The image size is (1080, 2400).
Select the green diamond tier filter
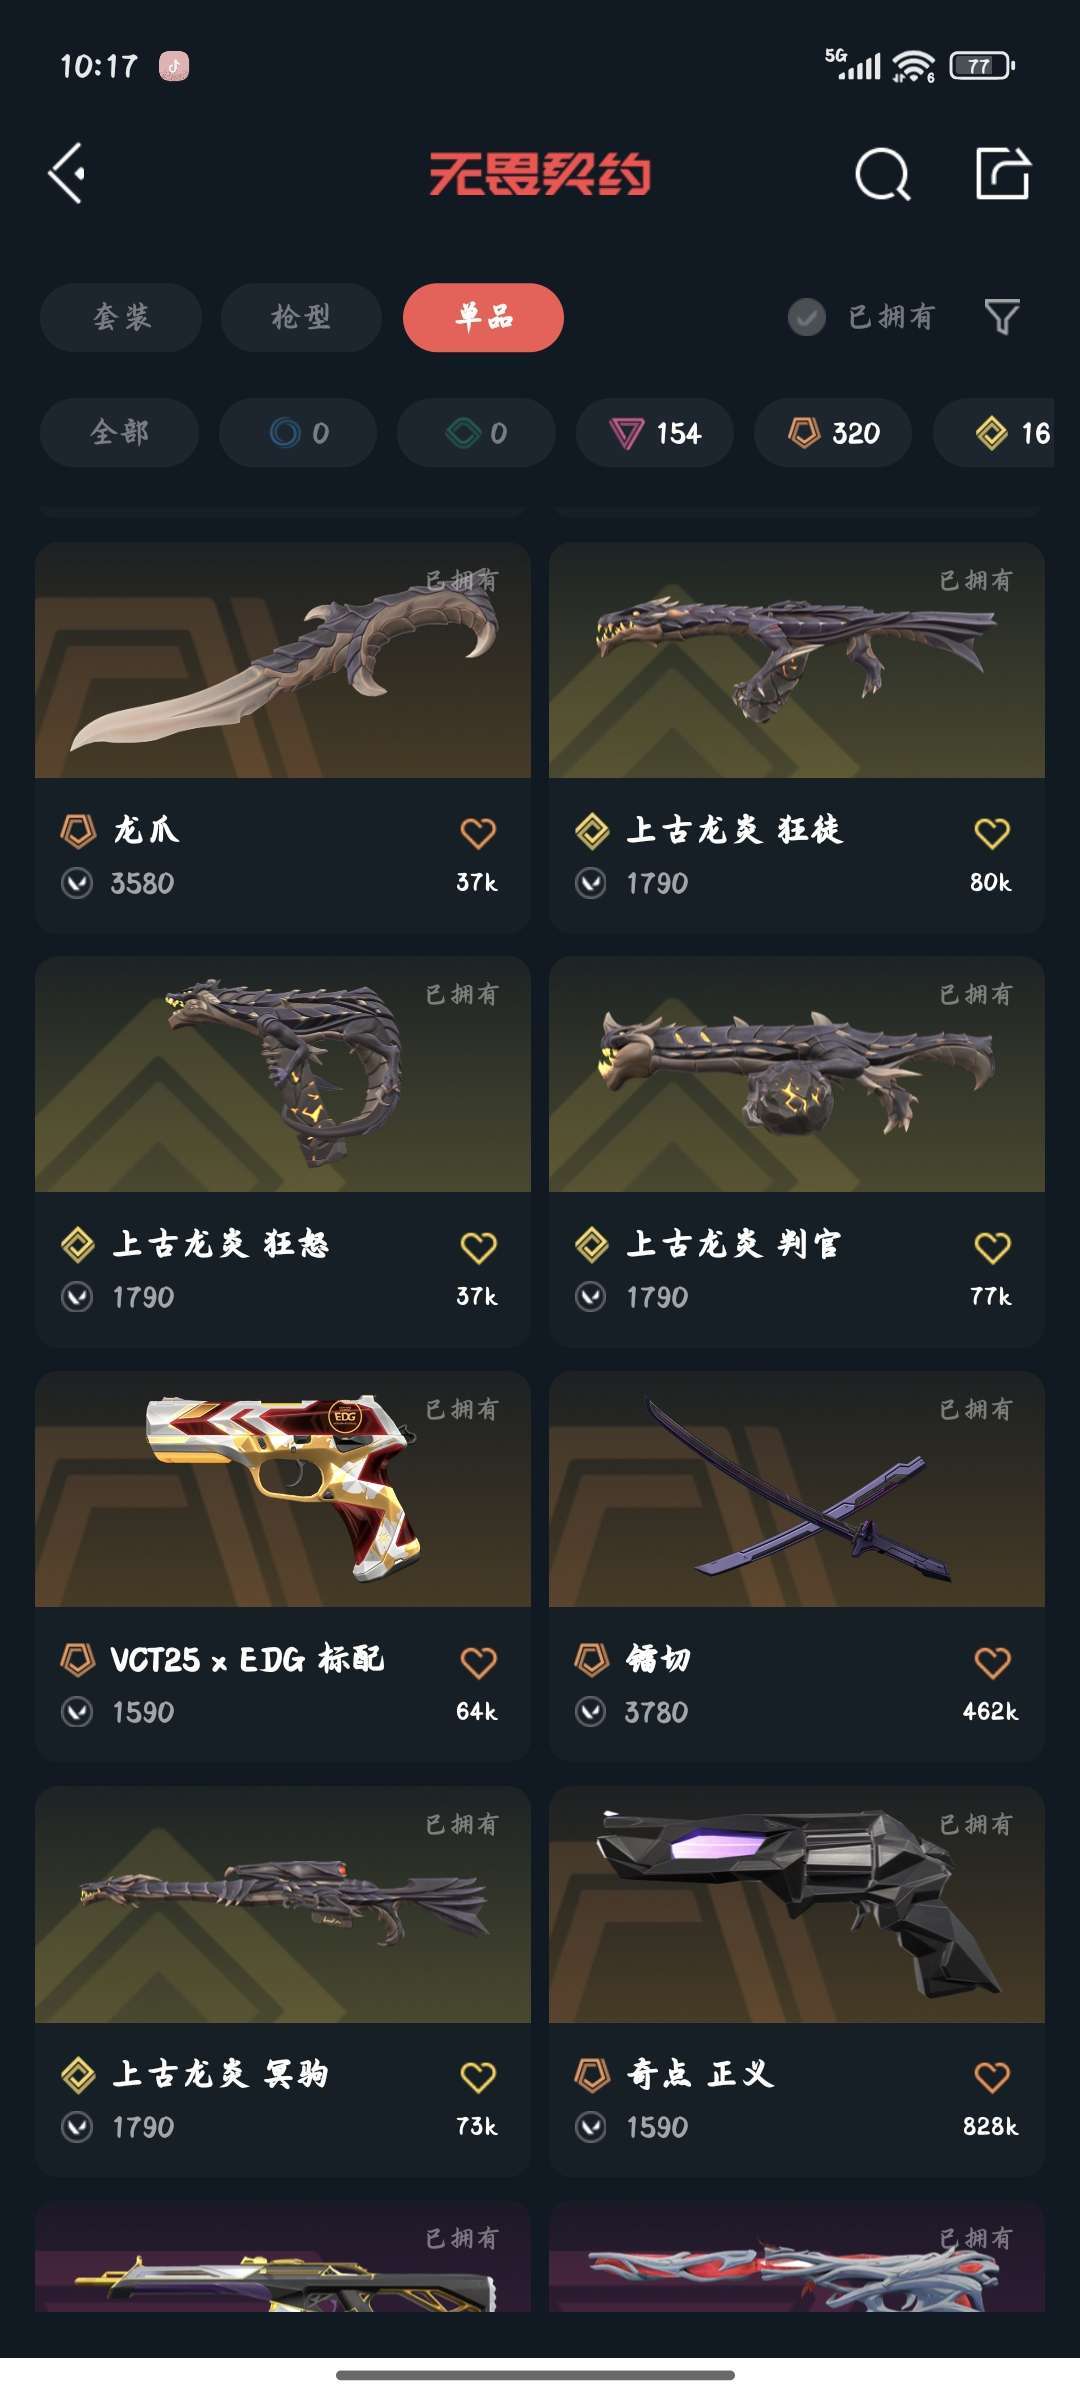(x=476, y=432)
